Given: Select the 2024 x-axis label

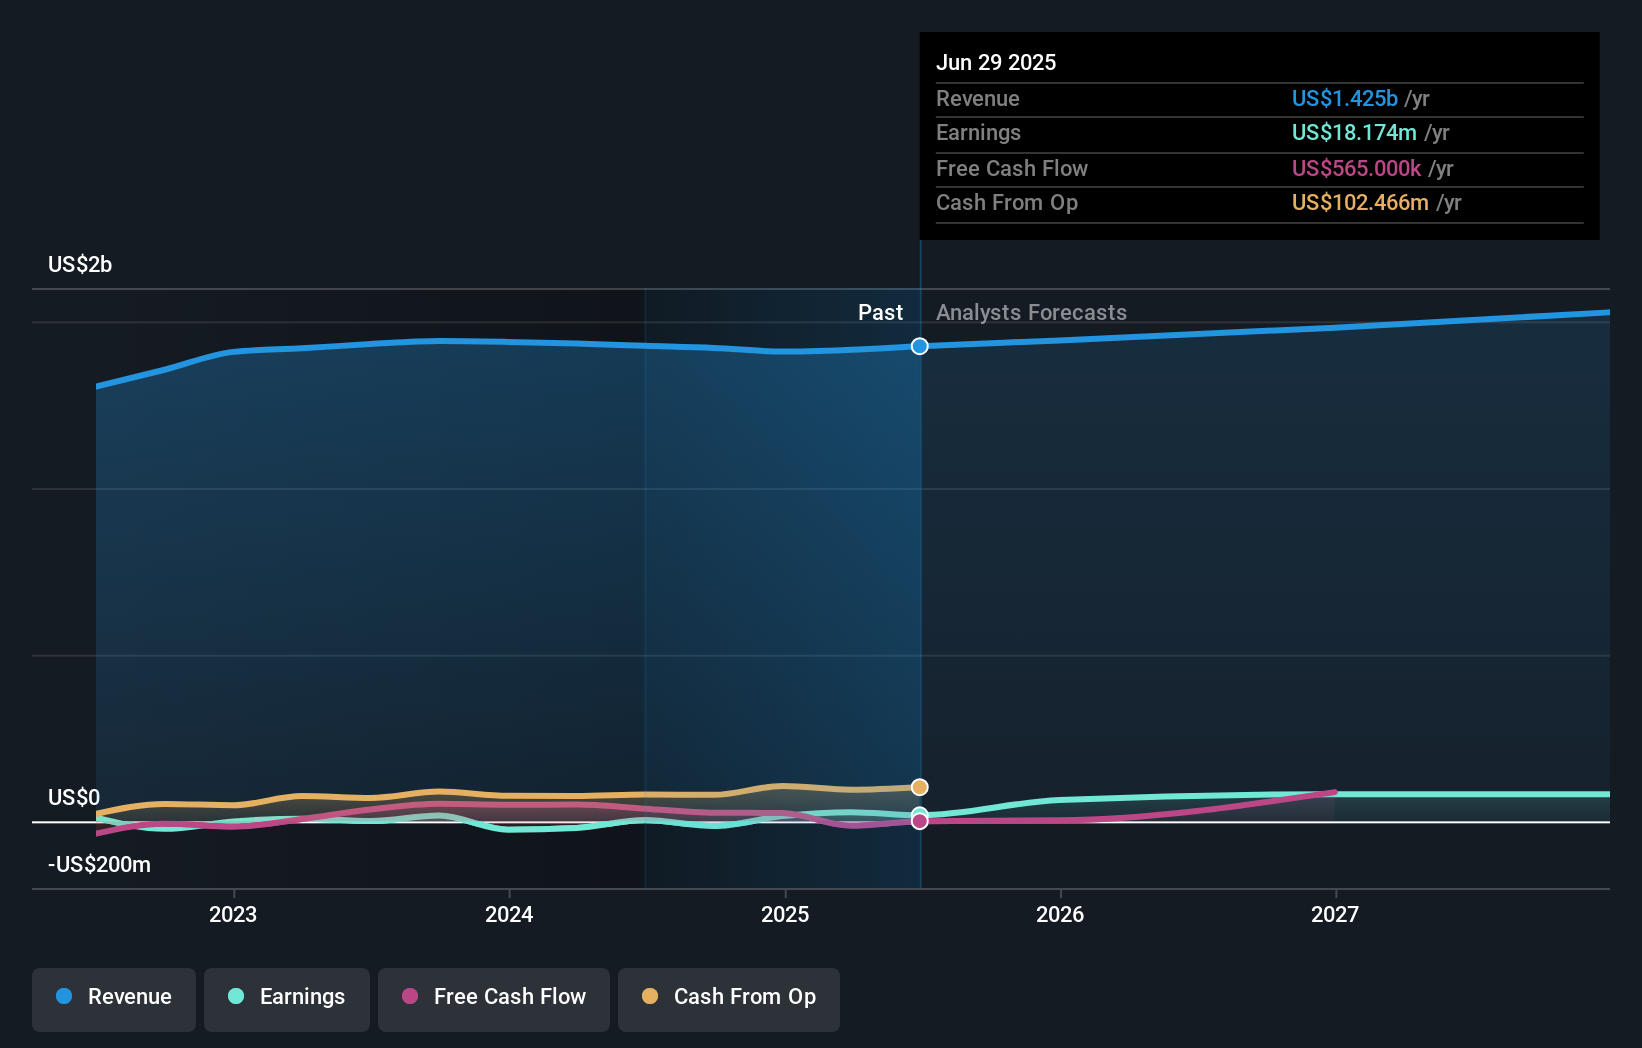Looking at the screenshot, I should (509, 914).
